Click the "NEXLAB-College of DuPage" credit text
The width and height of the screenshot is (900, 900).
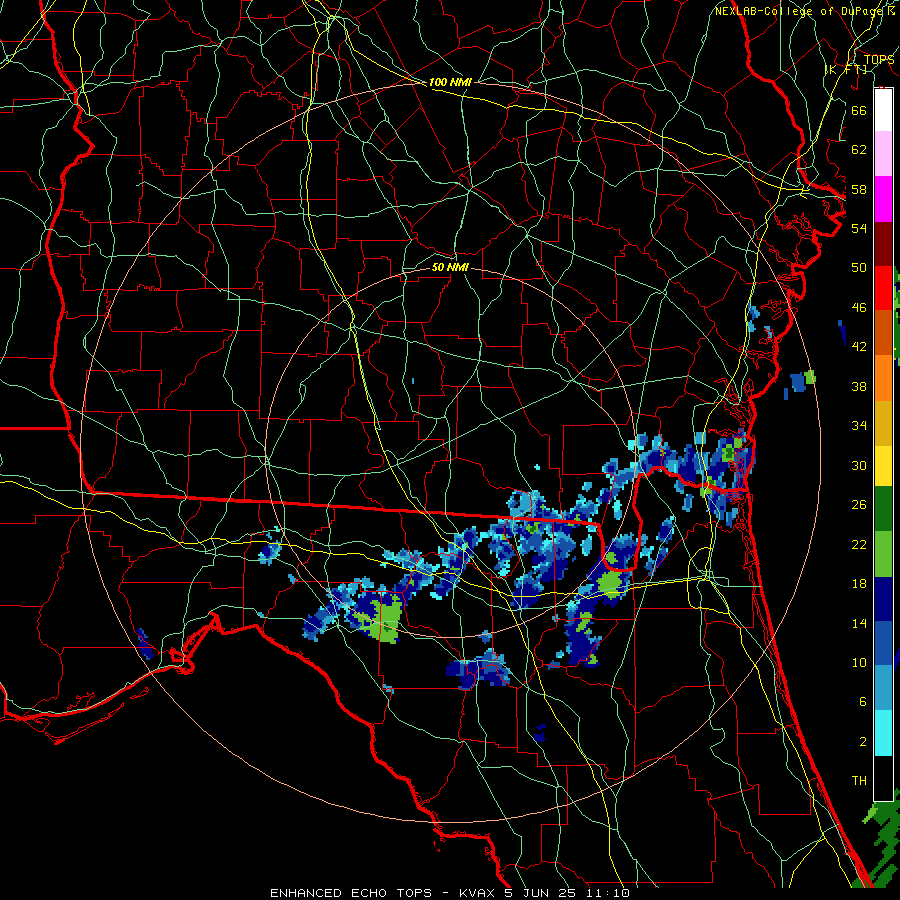[799, 11]
